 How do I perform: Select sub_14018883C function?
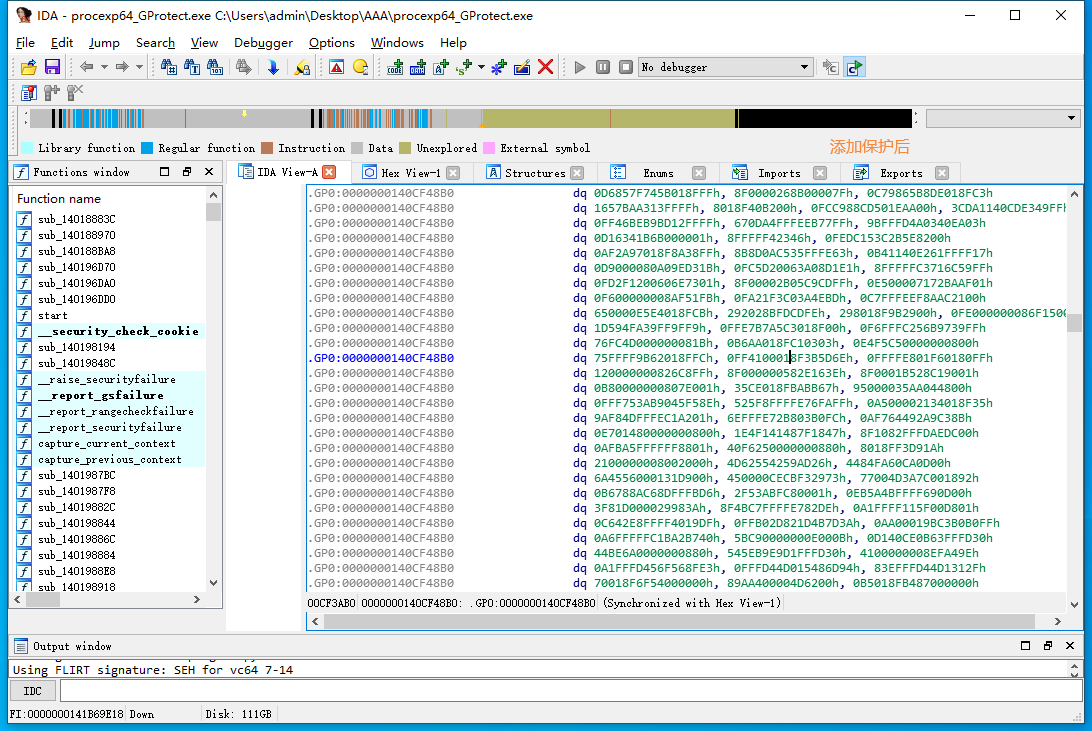(x=77, y=219)
